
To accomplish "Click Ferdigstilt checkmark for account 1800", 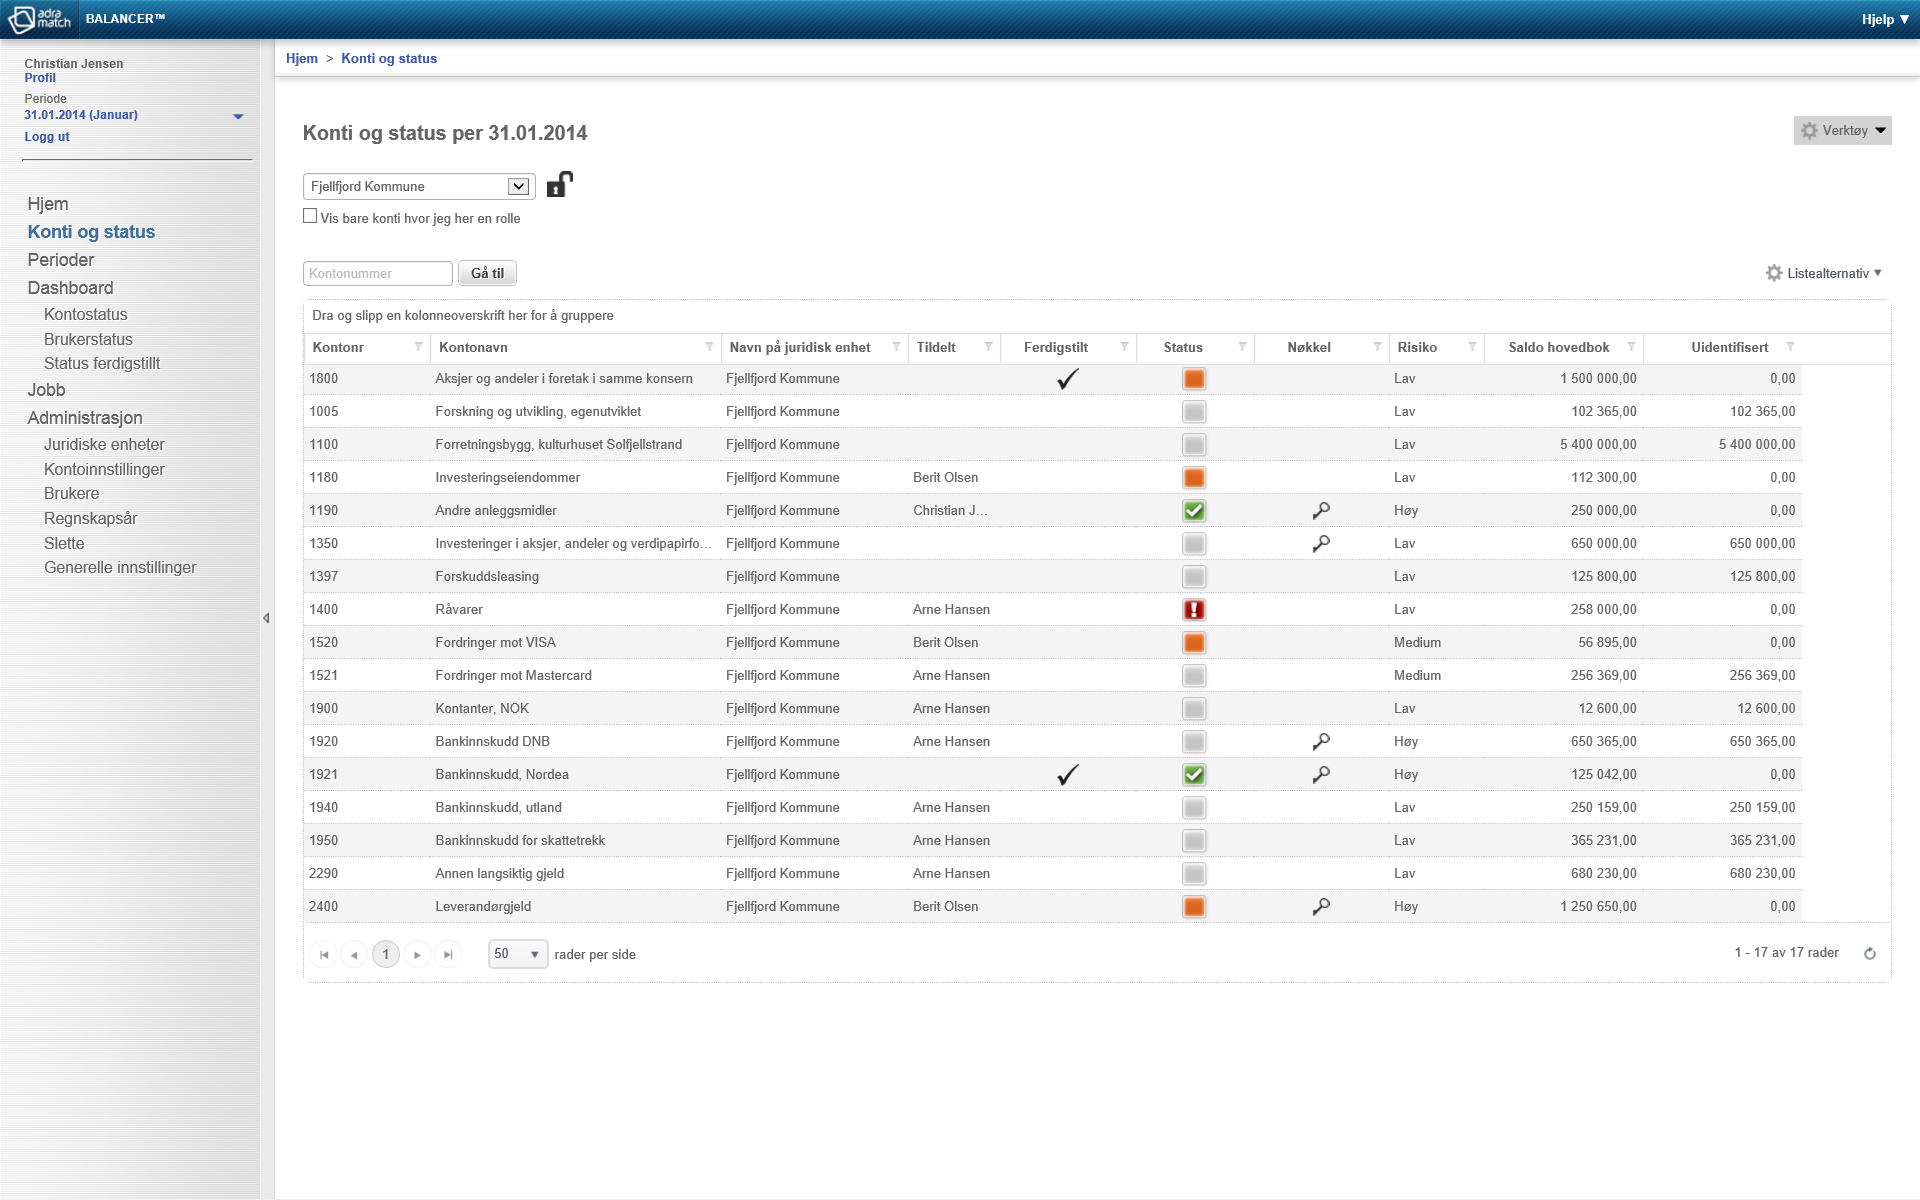I will click(1068, 379).
